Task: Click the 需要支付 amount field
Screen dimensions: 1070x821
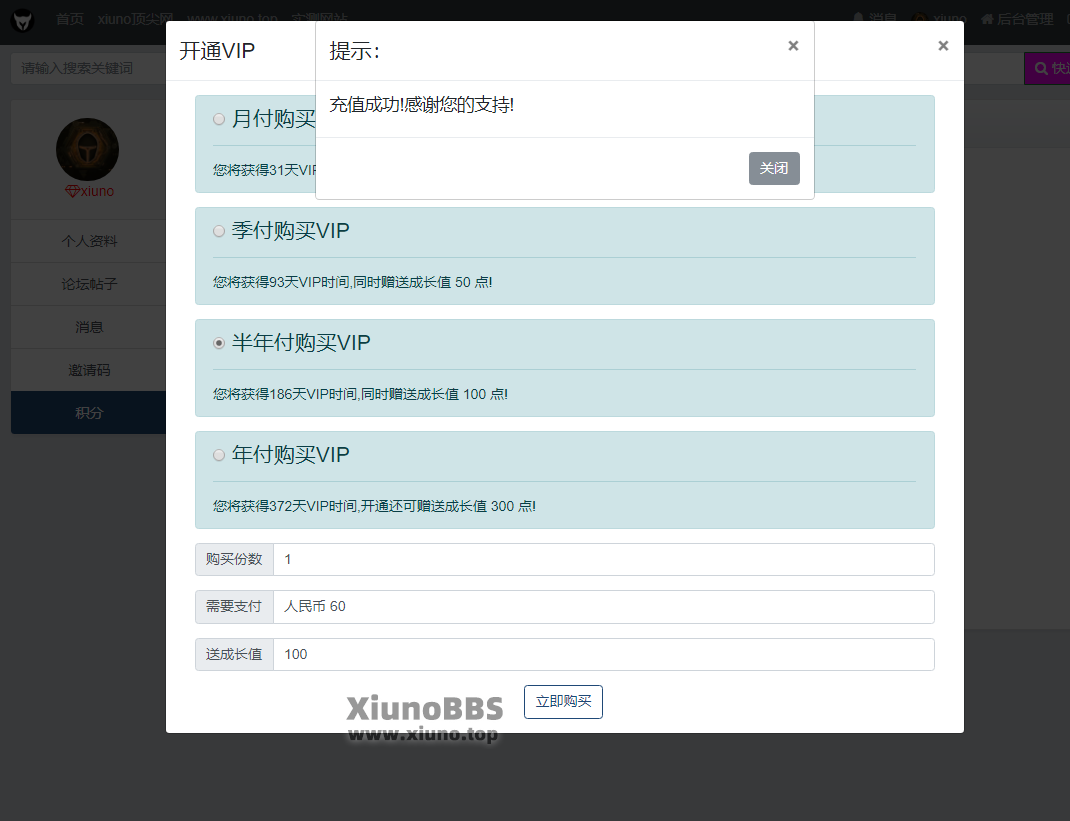Action: click(x=603, y=607)
